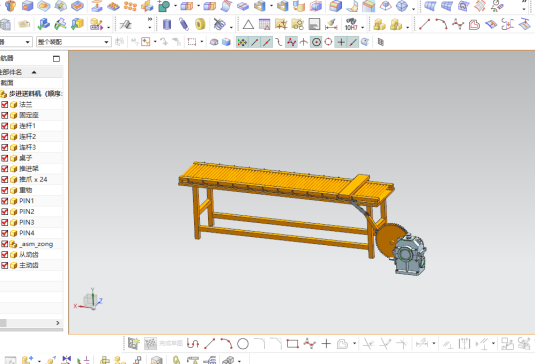The image size is (535, 364).
Task: Open dropdown arrow after sphere mesh icon
Action: point(413,9)
